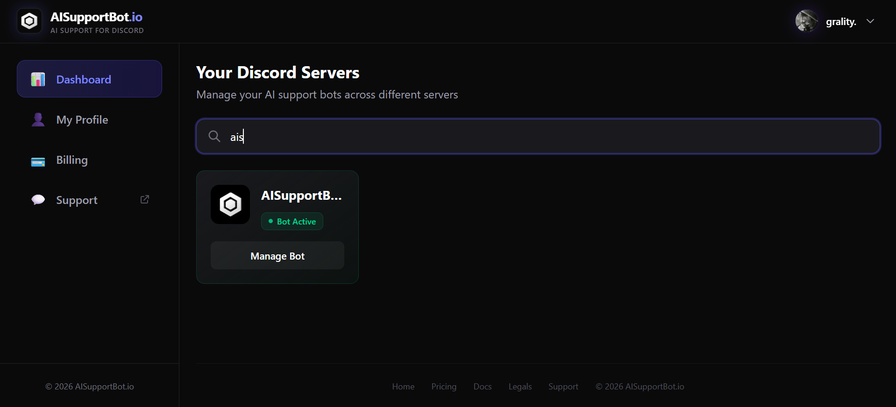Expand the account dropdown chevron
896x407 pixels.
(x=870, y=21)
